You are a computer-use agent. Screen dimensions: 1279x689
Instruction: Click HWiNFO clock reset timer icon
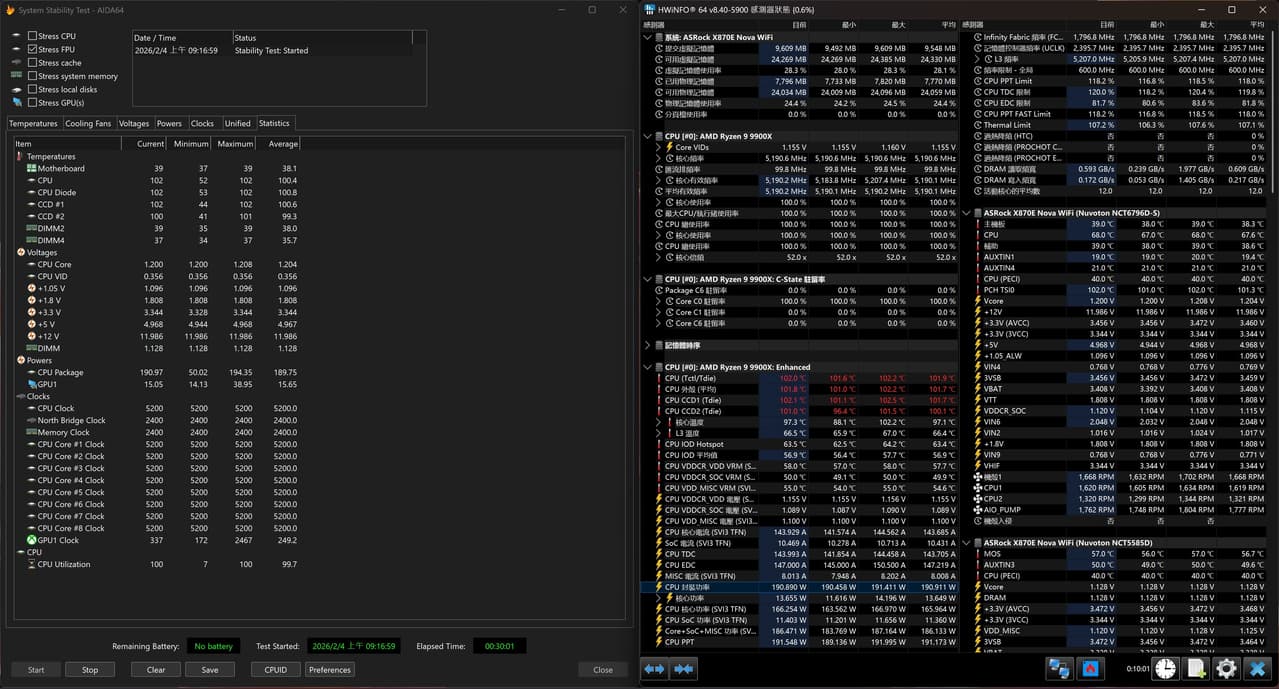coord(1165,669)
